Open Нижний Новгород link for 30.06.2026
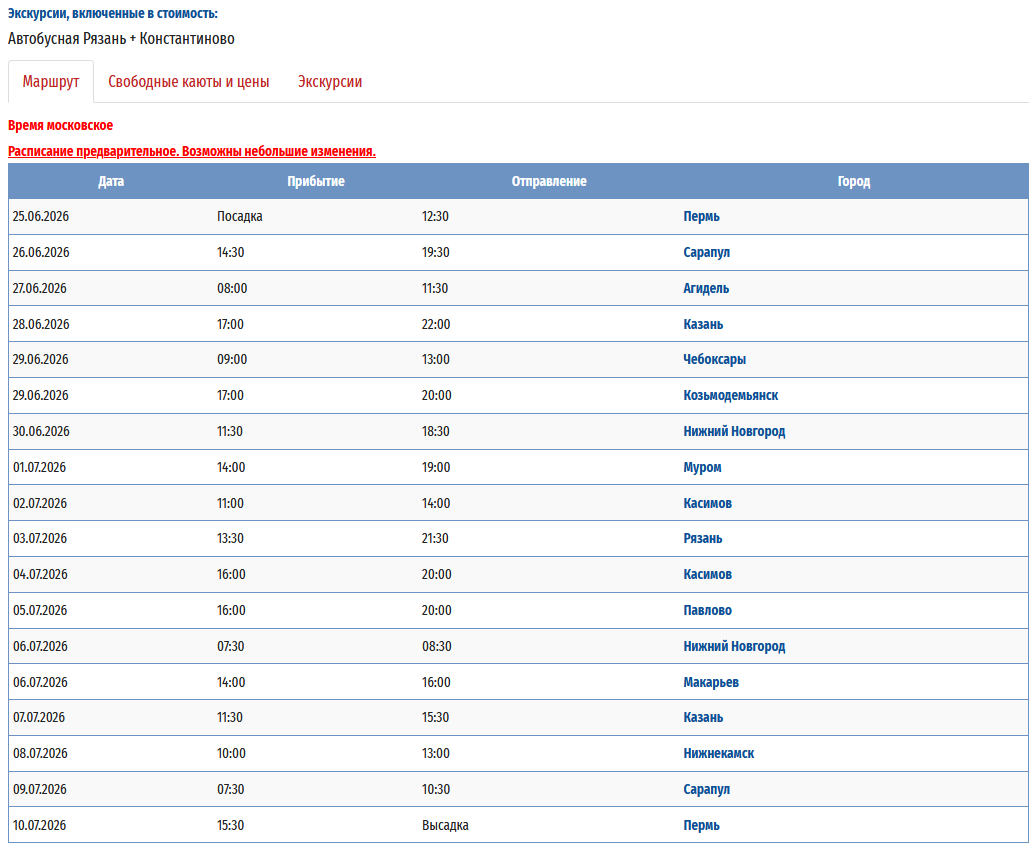The width and height of the screenshot is (1031, 851). [x=734, y=432]
